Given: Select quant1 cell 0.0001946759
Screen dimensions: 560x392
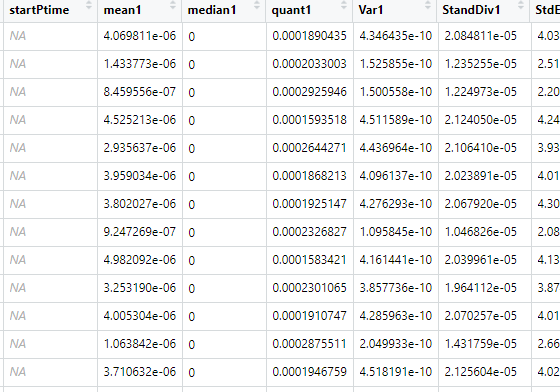Looking at the screenshot, I should (309, 372).
